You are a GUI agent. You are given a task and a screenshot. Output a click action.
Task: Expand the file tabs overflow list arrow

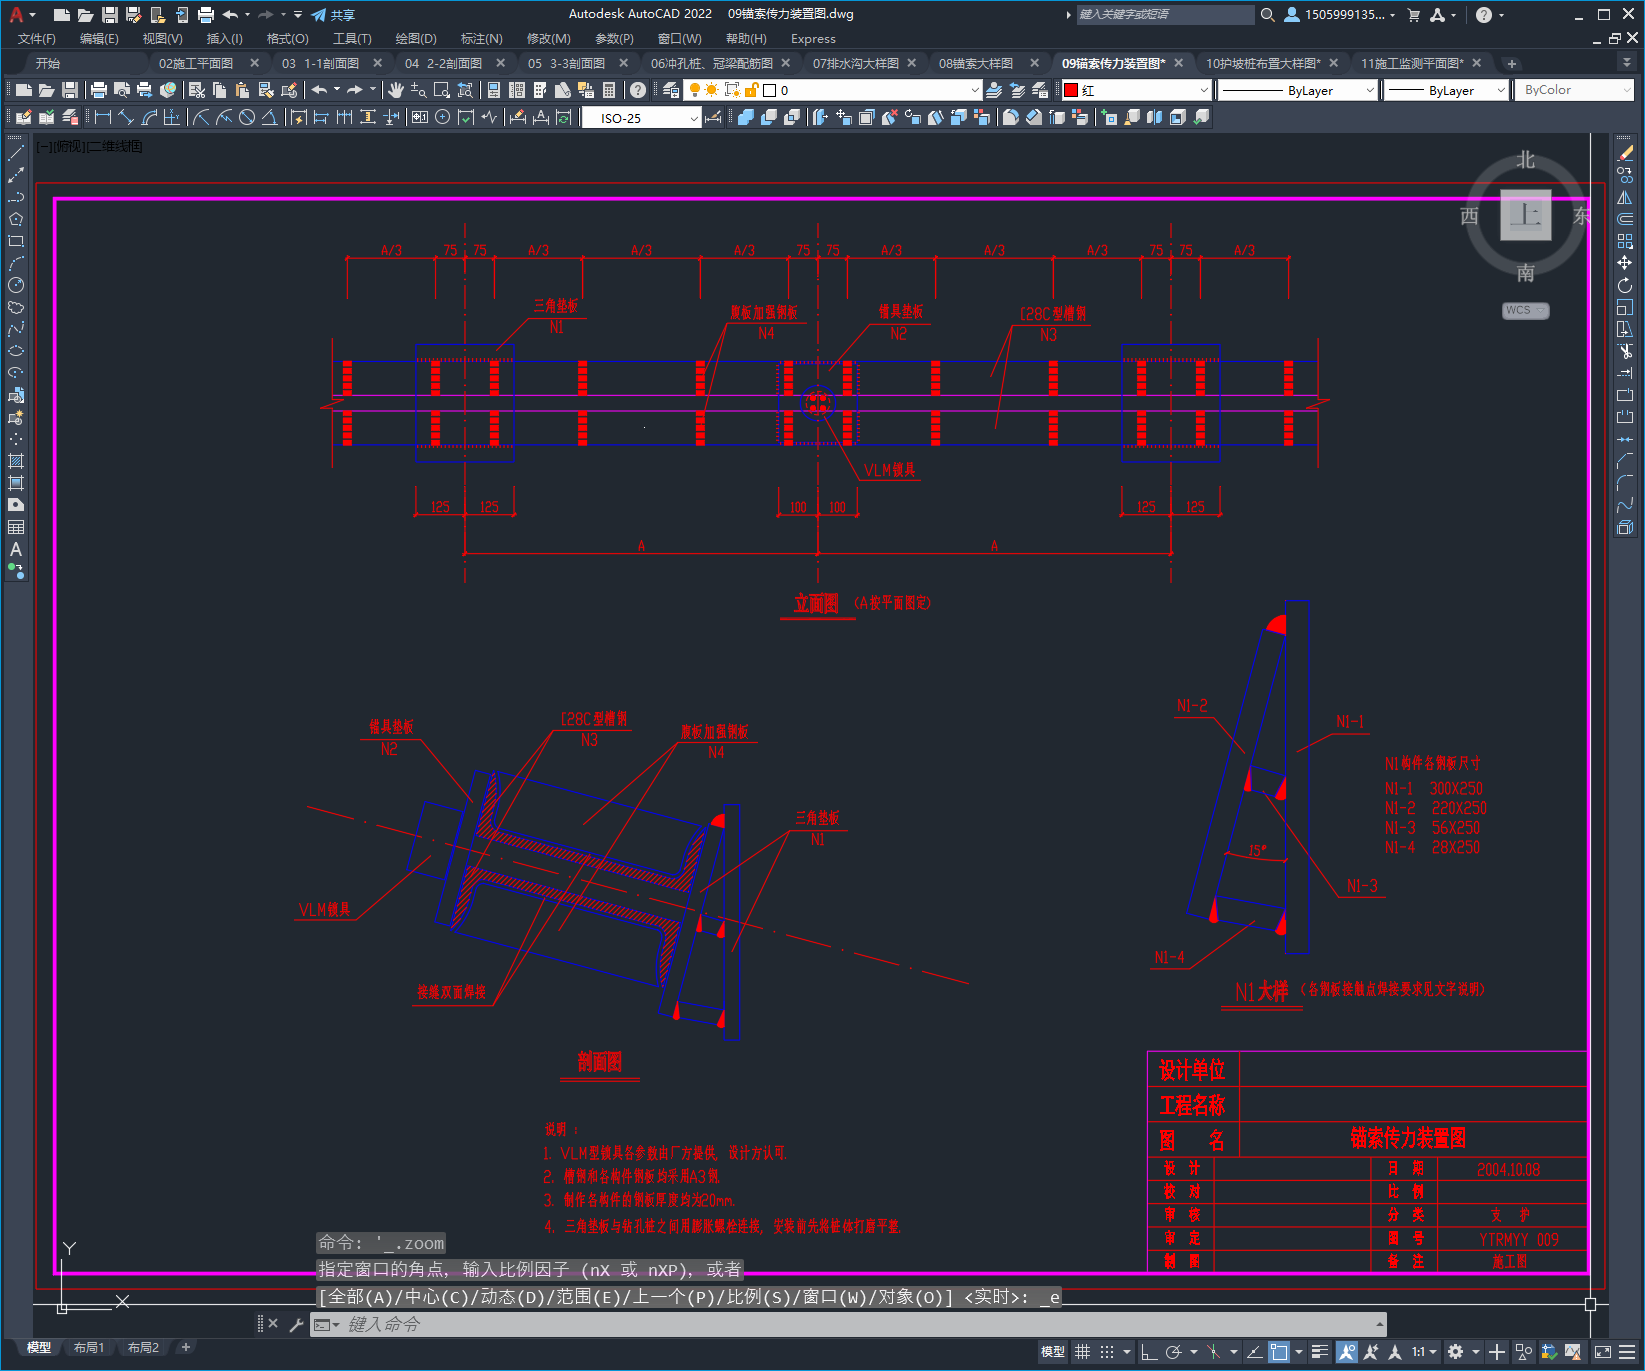(1626, 63)
